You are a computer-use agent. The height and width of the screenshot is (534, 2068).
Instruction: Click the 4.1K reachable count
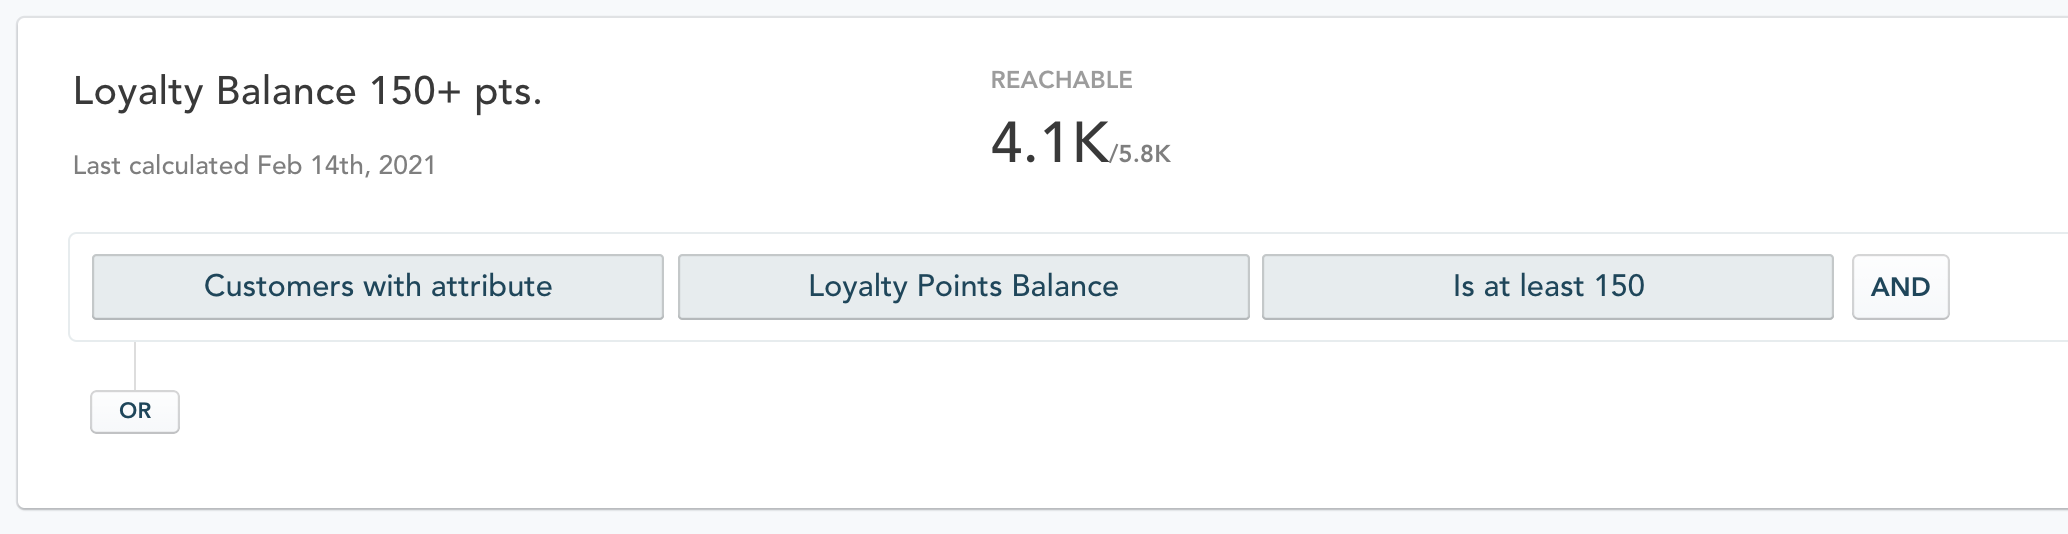[1049, 142]
